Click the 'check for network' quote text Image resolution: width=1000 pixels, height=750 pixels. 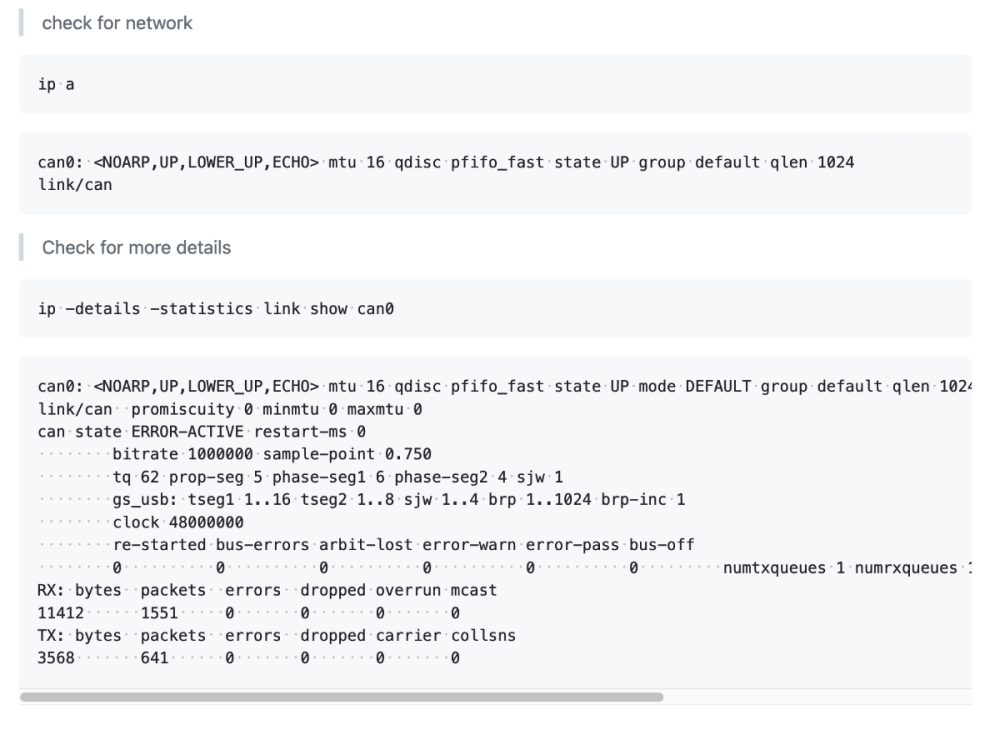click(117, 23)
